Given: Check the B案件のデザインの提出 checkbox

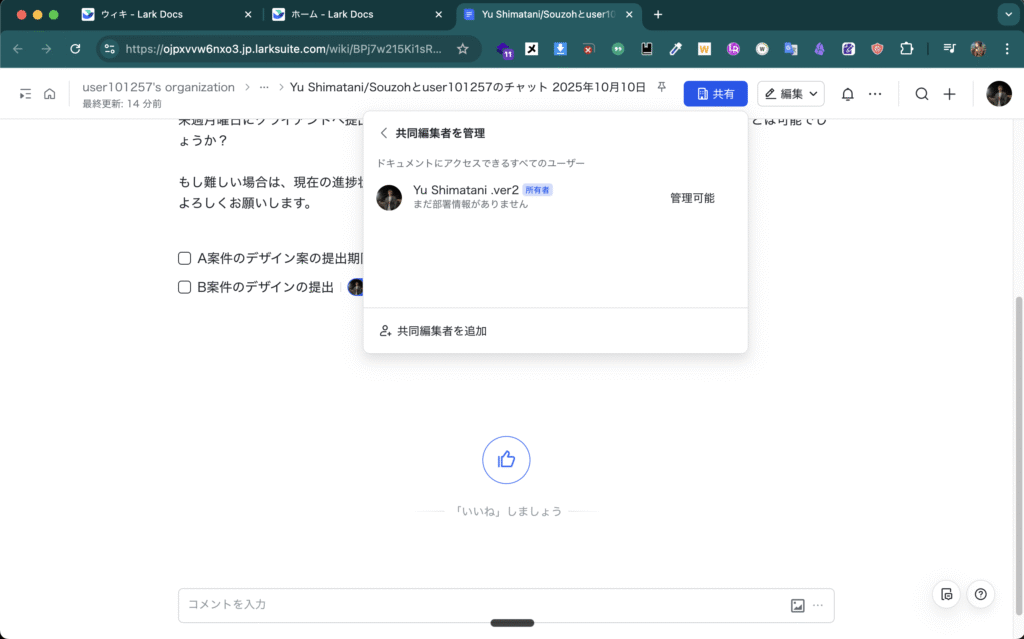Looking at the screenshot, I should 184,287.
